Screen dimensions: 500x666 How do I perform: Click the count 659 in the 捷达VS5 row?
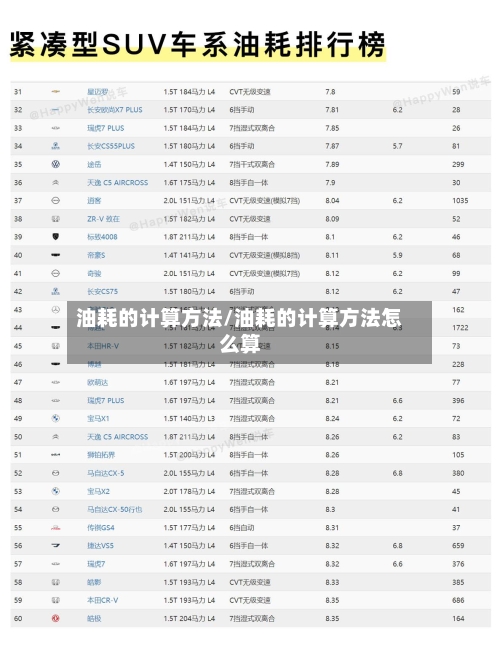click(458, 546)
